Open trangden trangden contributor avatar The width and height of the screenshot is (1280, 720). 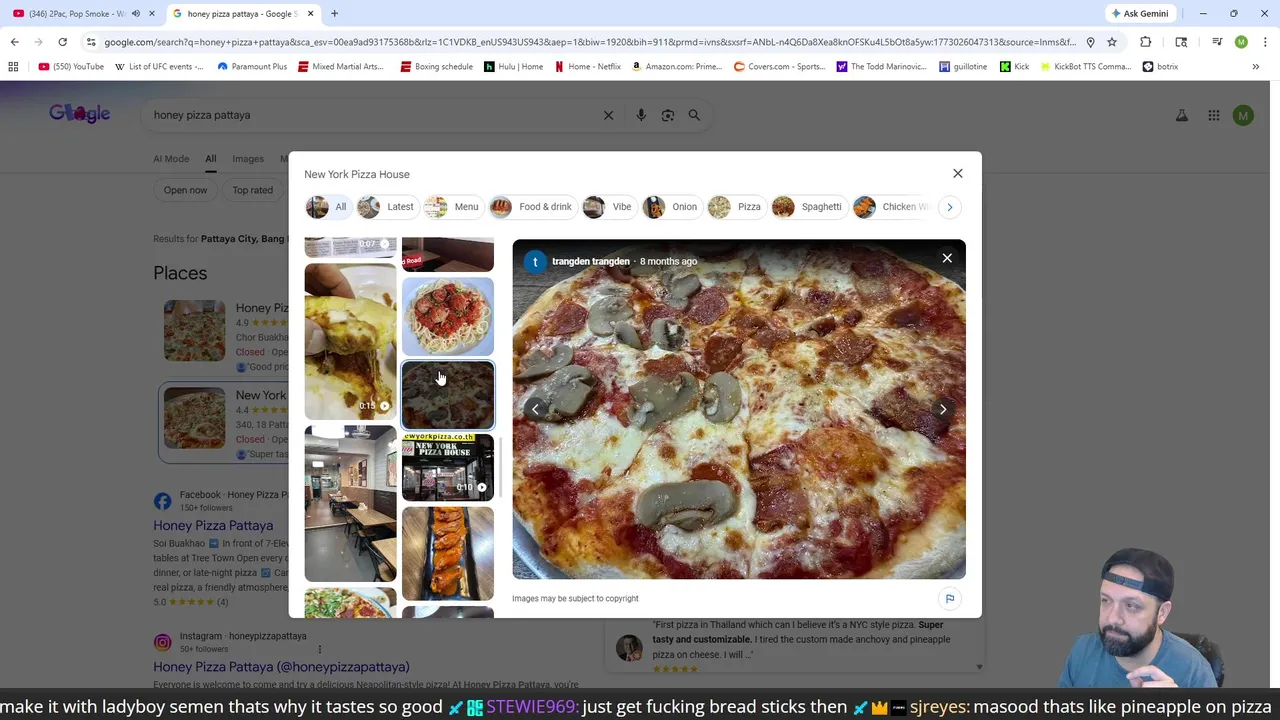pos(535,261)
